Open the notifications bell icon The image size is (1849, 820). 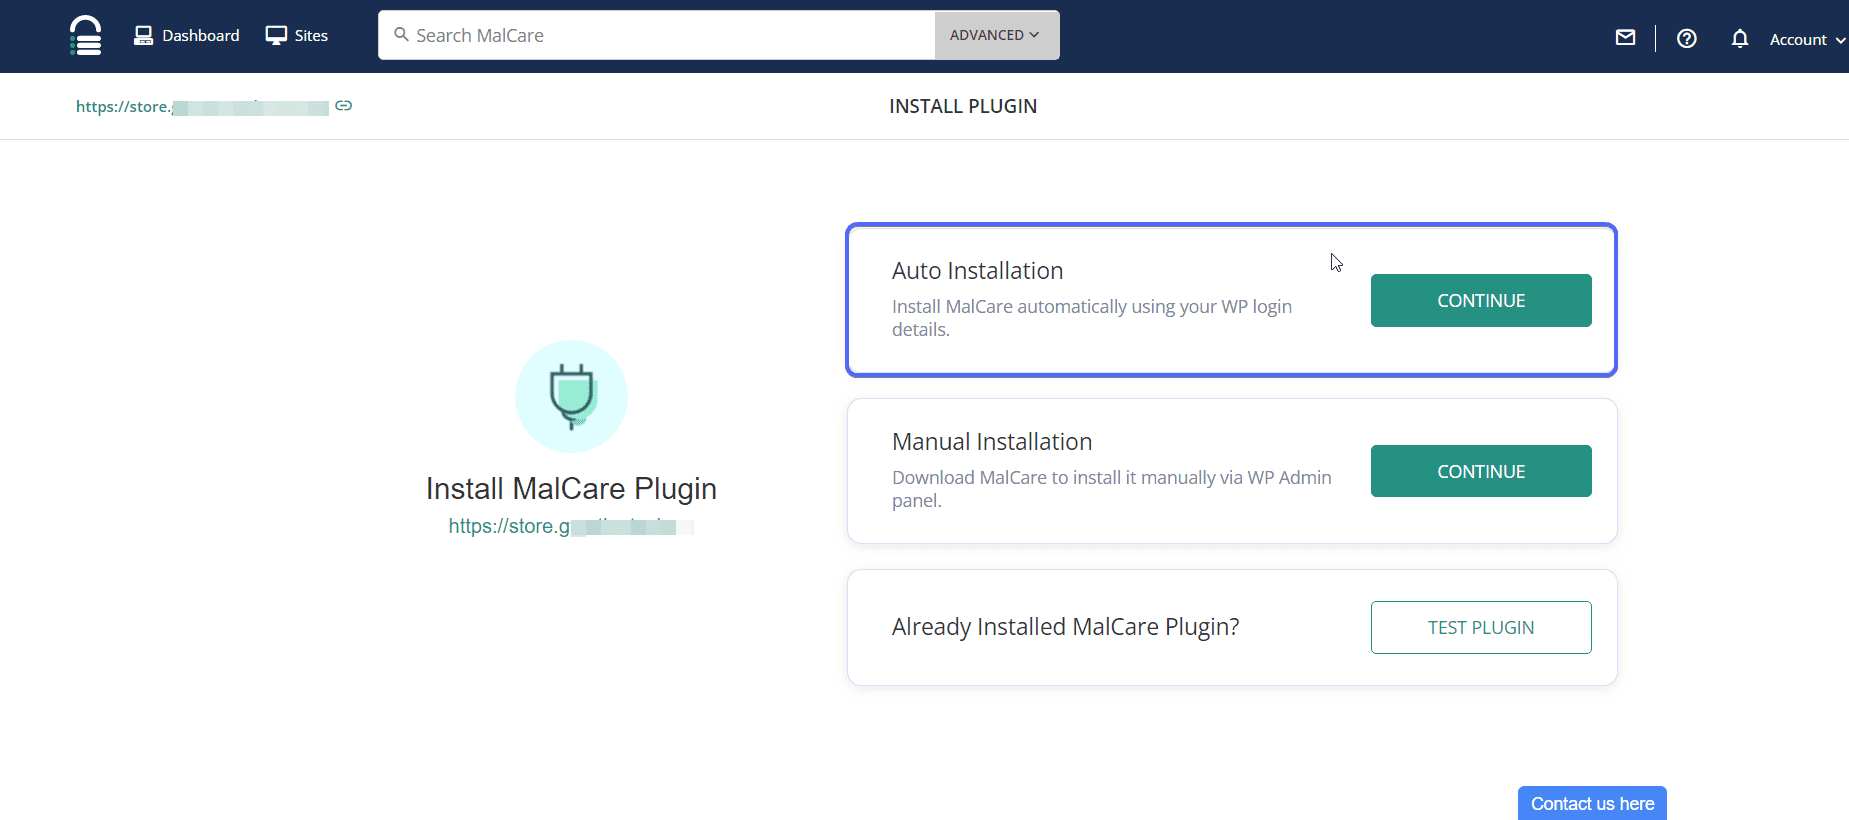coord(1740,39)
